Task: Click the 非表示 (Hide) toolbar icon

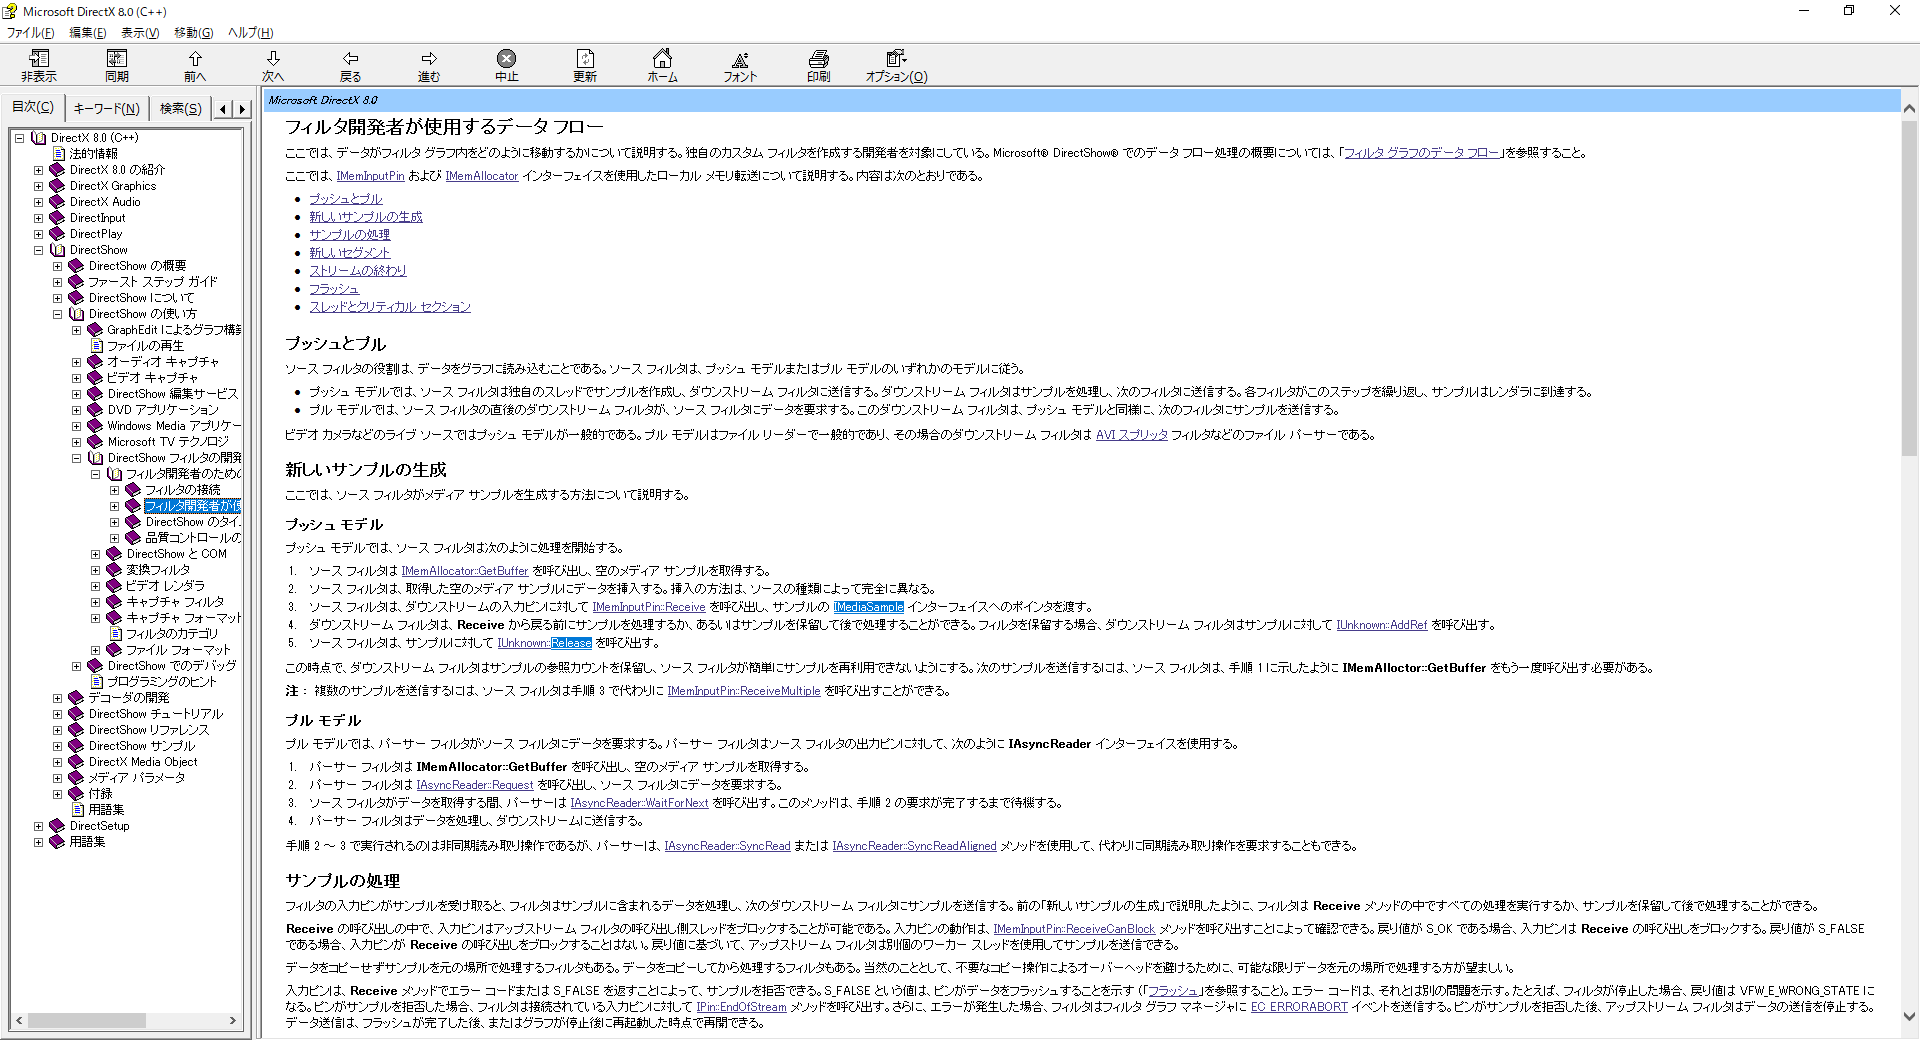Action: click(x=39, y=58)
